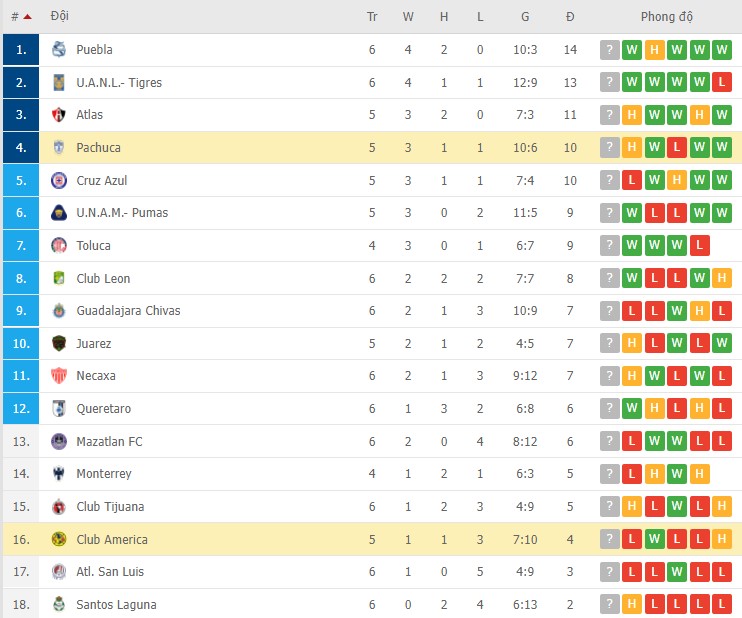Click the gray ? badge in Puebla's row

(x=609, y=50)
